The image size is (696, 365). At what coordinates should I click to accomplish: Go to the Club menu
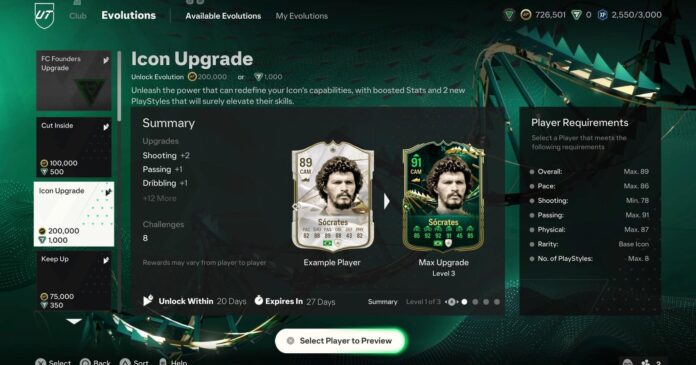(78, 16)
